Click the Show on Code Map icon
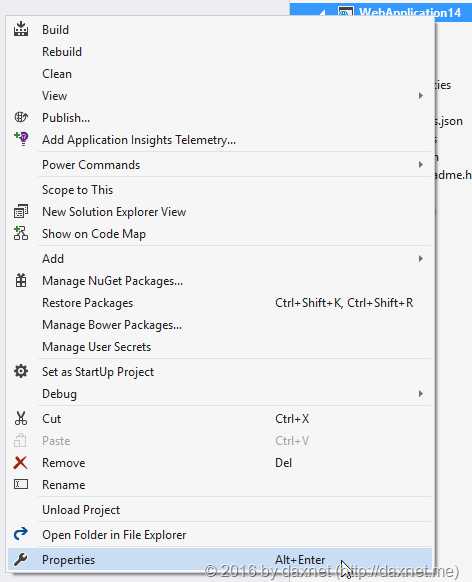Screen dimensions: 472x582 [x=21, y=233]
